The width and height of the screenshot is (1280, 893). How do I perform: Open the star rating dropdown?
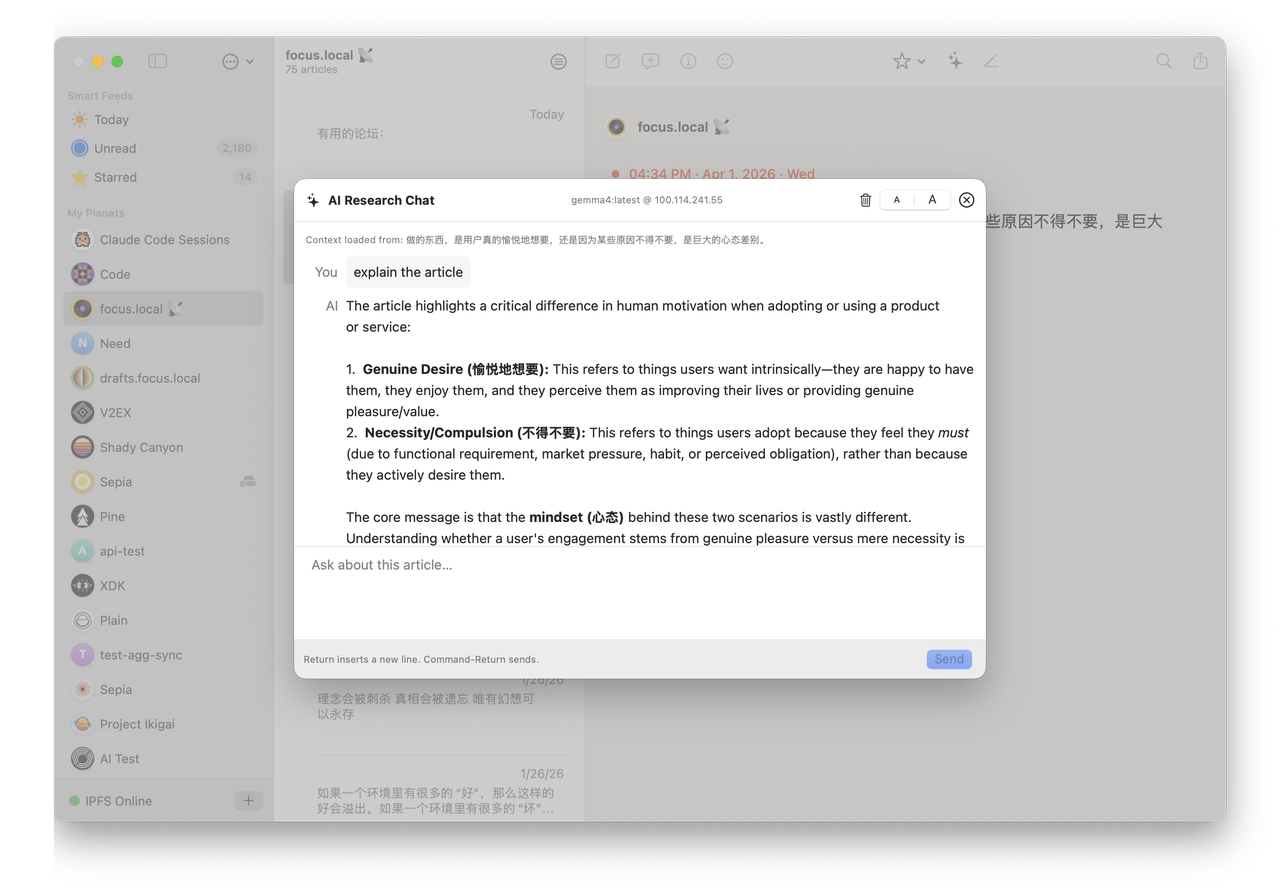[x=908, y=61]
